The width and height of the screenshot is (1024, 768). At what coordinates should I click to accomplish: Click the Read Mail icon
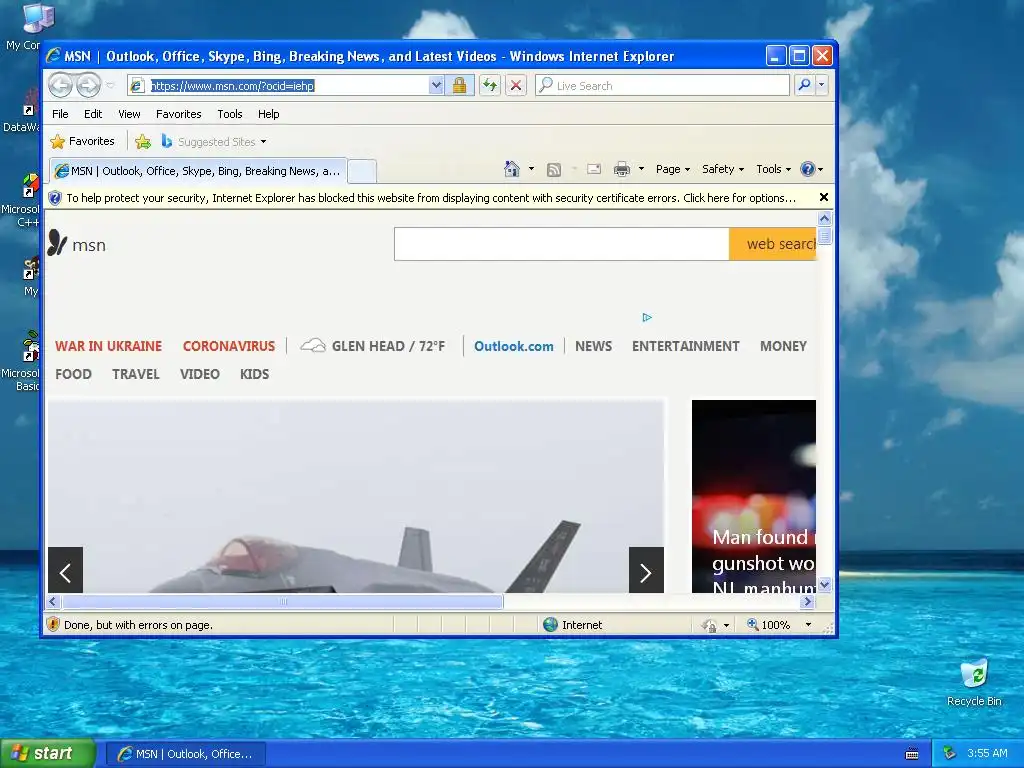pos(594,169)
